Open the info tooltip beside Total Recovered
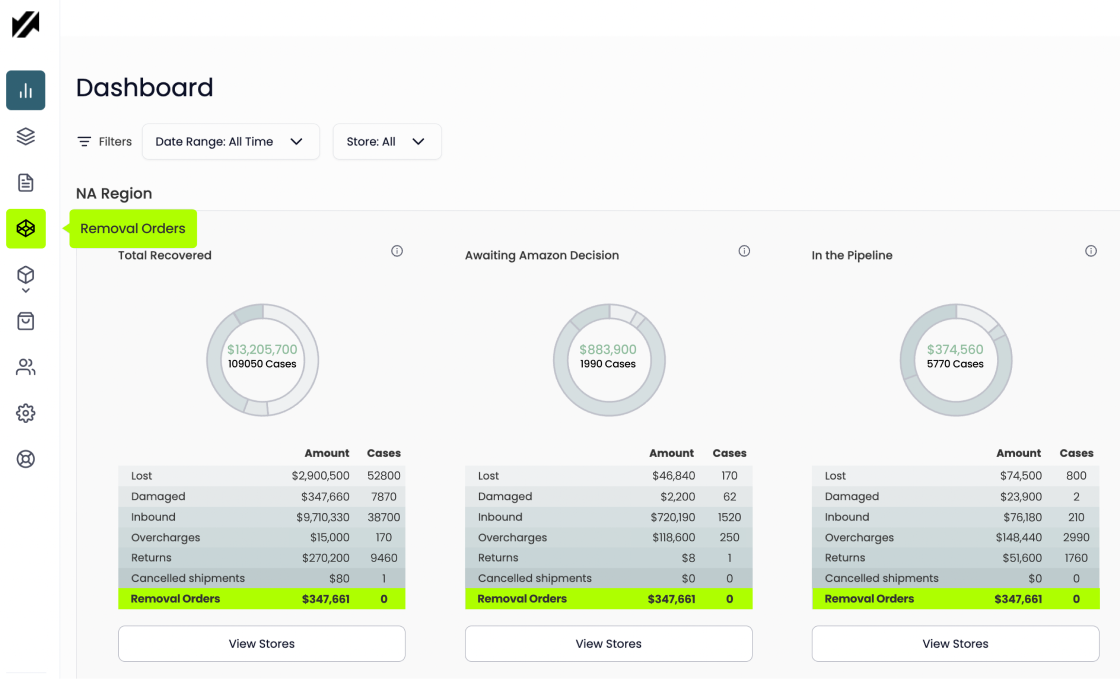1120x680 pixels. click(x=397, y=251)
